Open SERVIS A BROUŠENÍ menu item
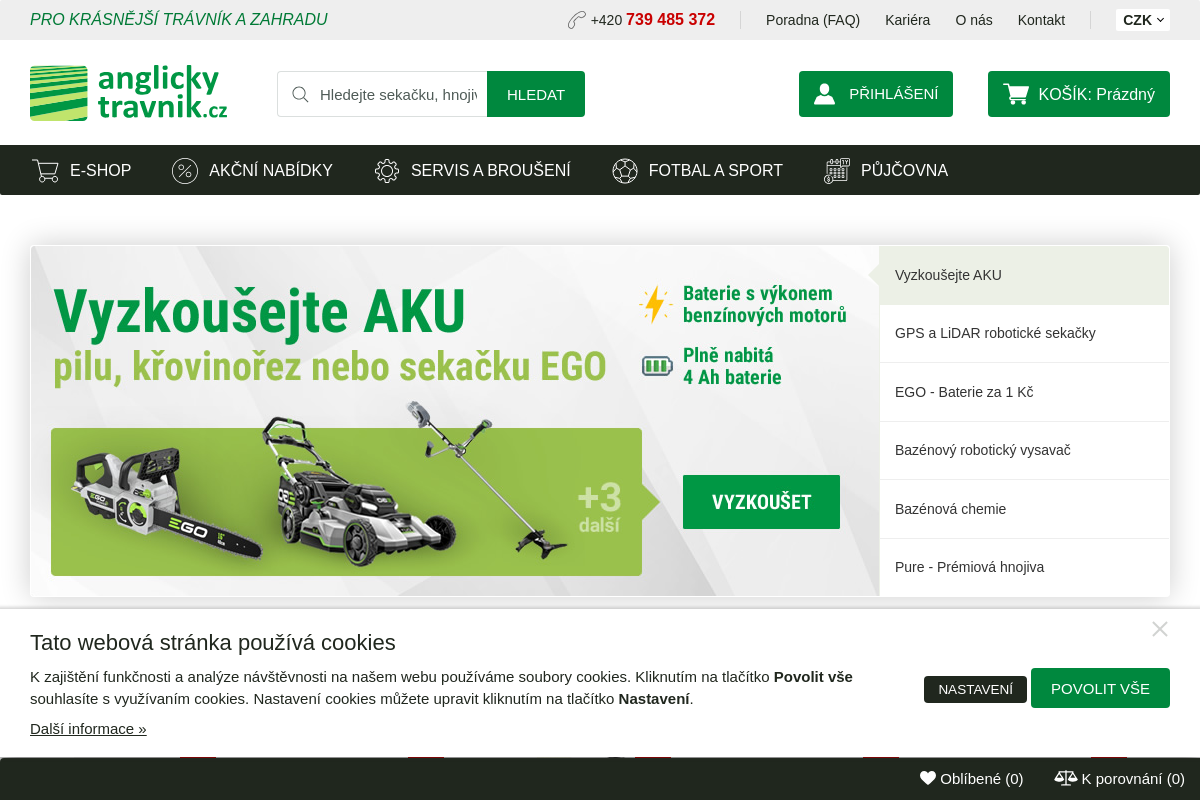 [x=472, y=170]
